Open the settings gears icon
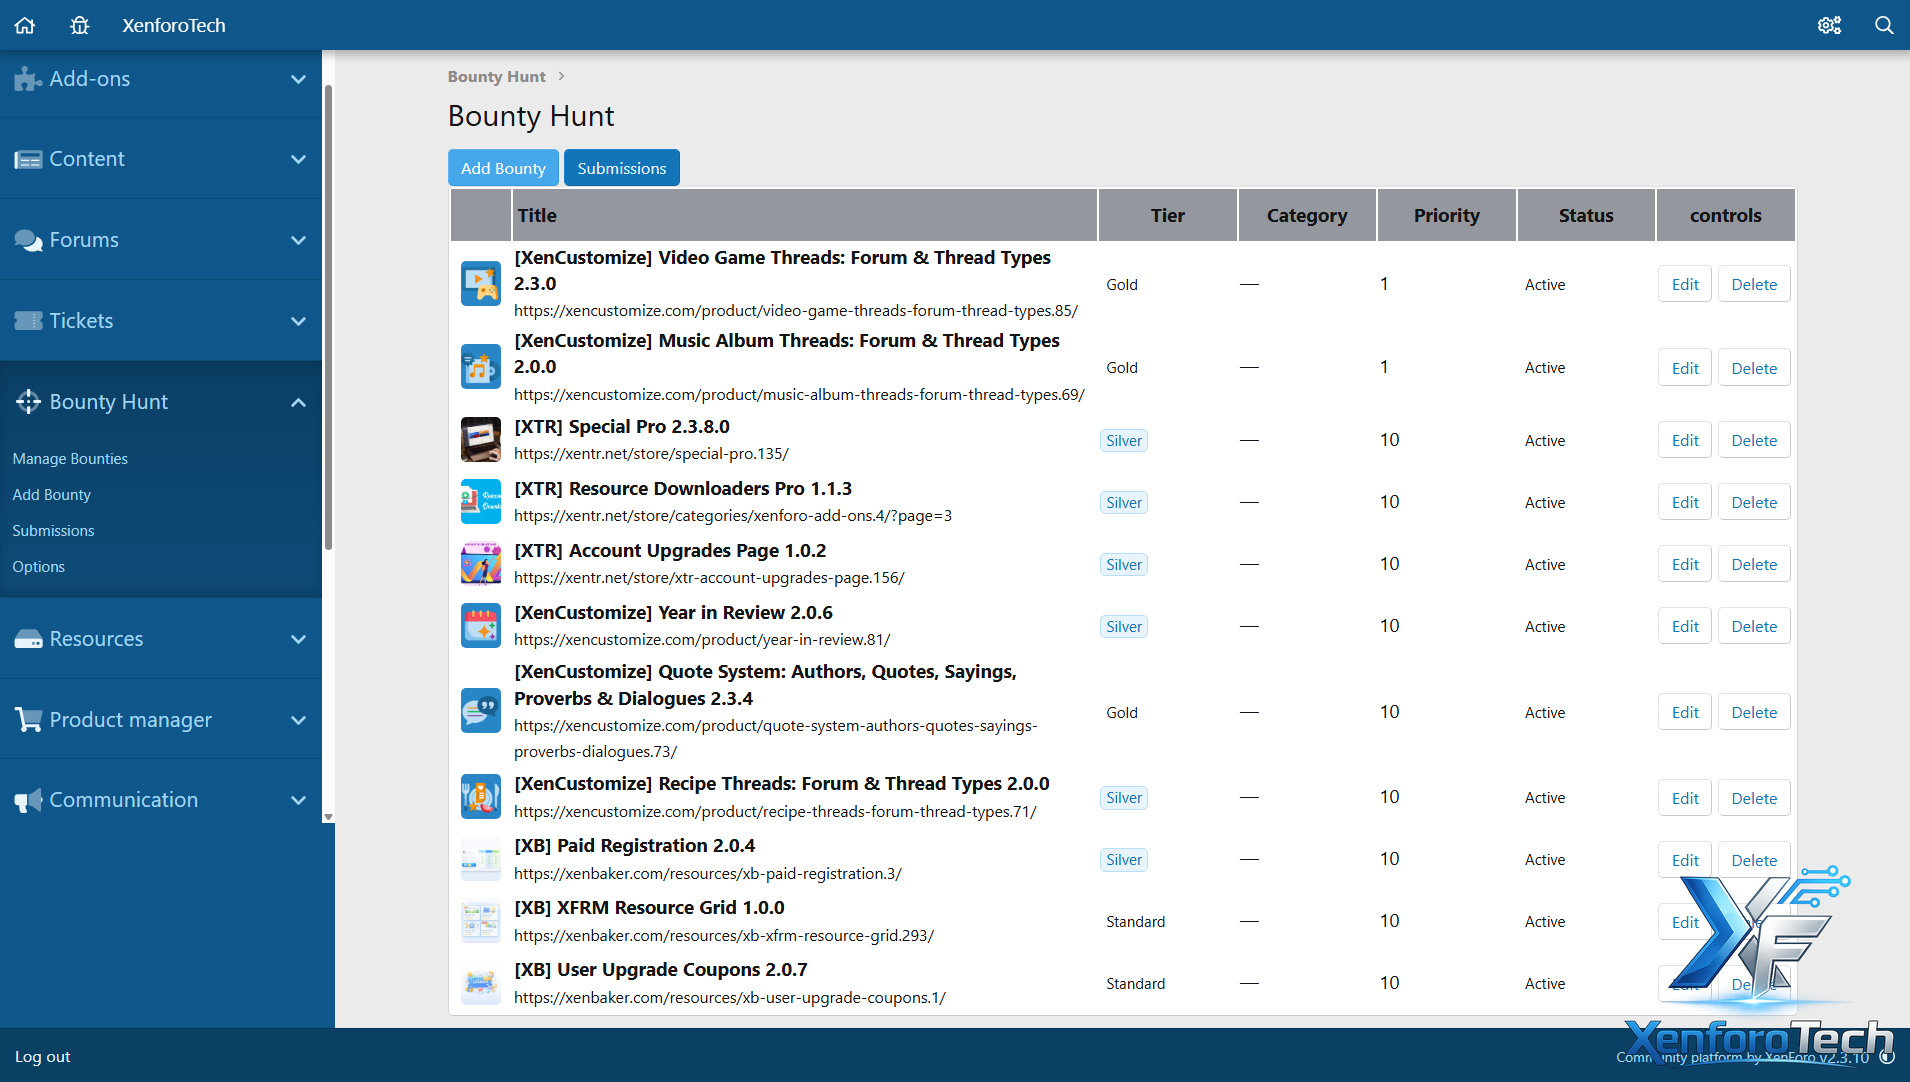Screen dimensions: 1910x1082 click(x=1829, y=25)
